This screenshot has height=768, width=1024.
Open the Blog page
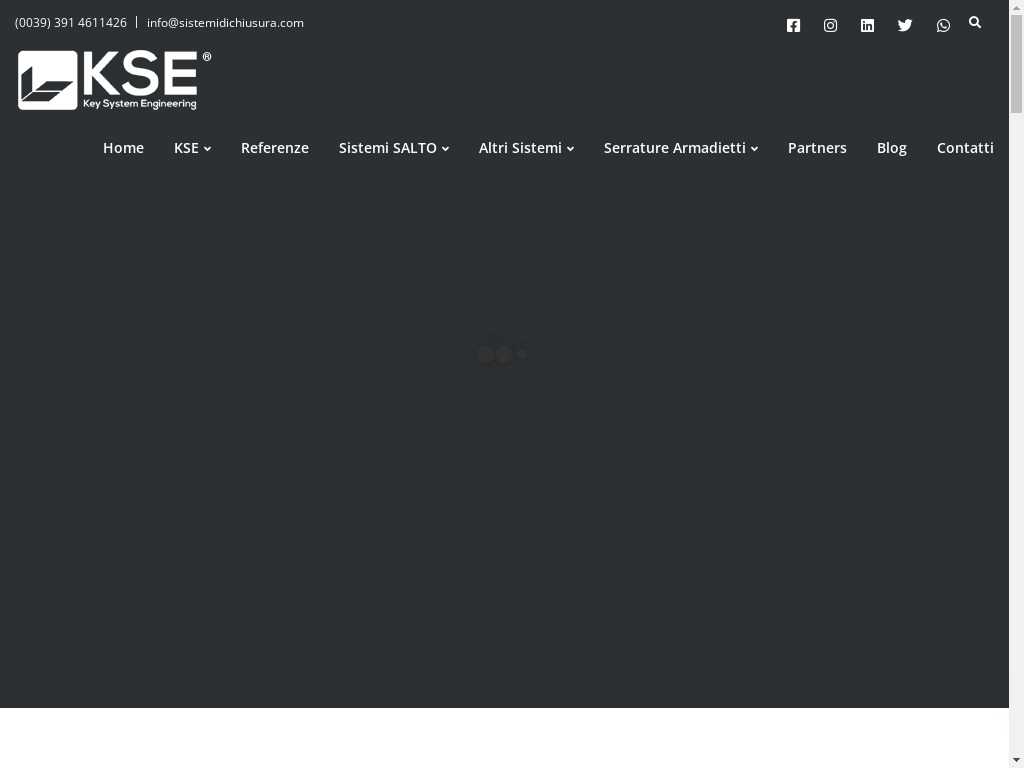(x=891, y=148)
